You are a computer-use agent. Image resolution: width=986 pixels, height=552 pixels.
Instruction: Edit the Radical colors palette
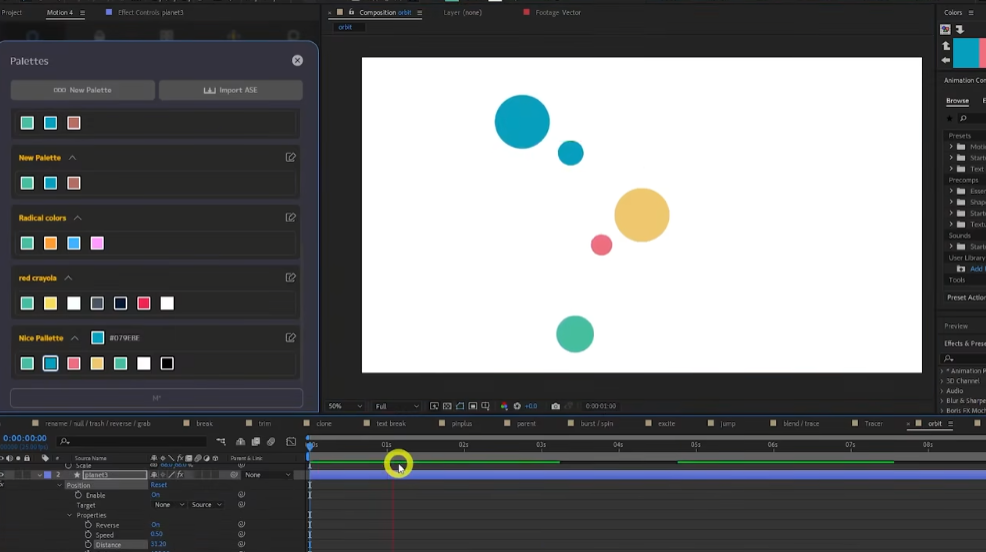pyautogui.click(x=291, y=218)
